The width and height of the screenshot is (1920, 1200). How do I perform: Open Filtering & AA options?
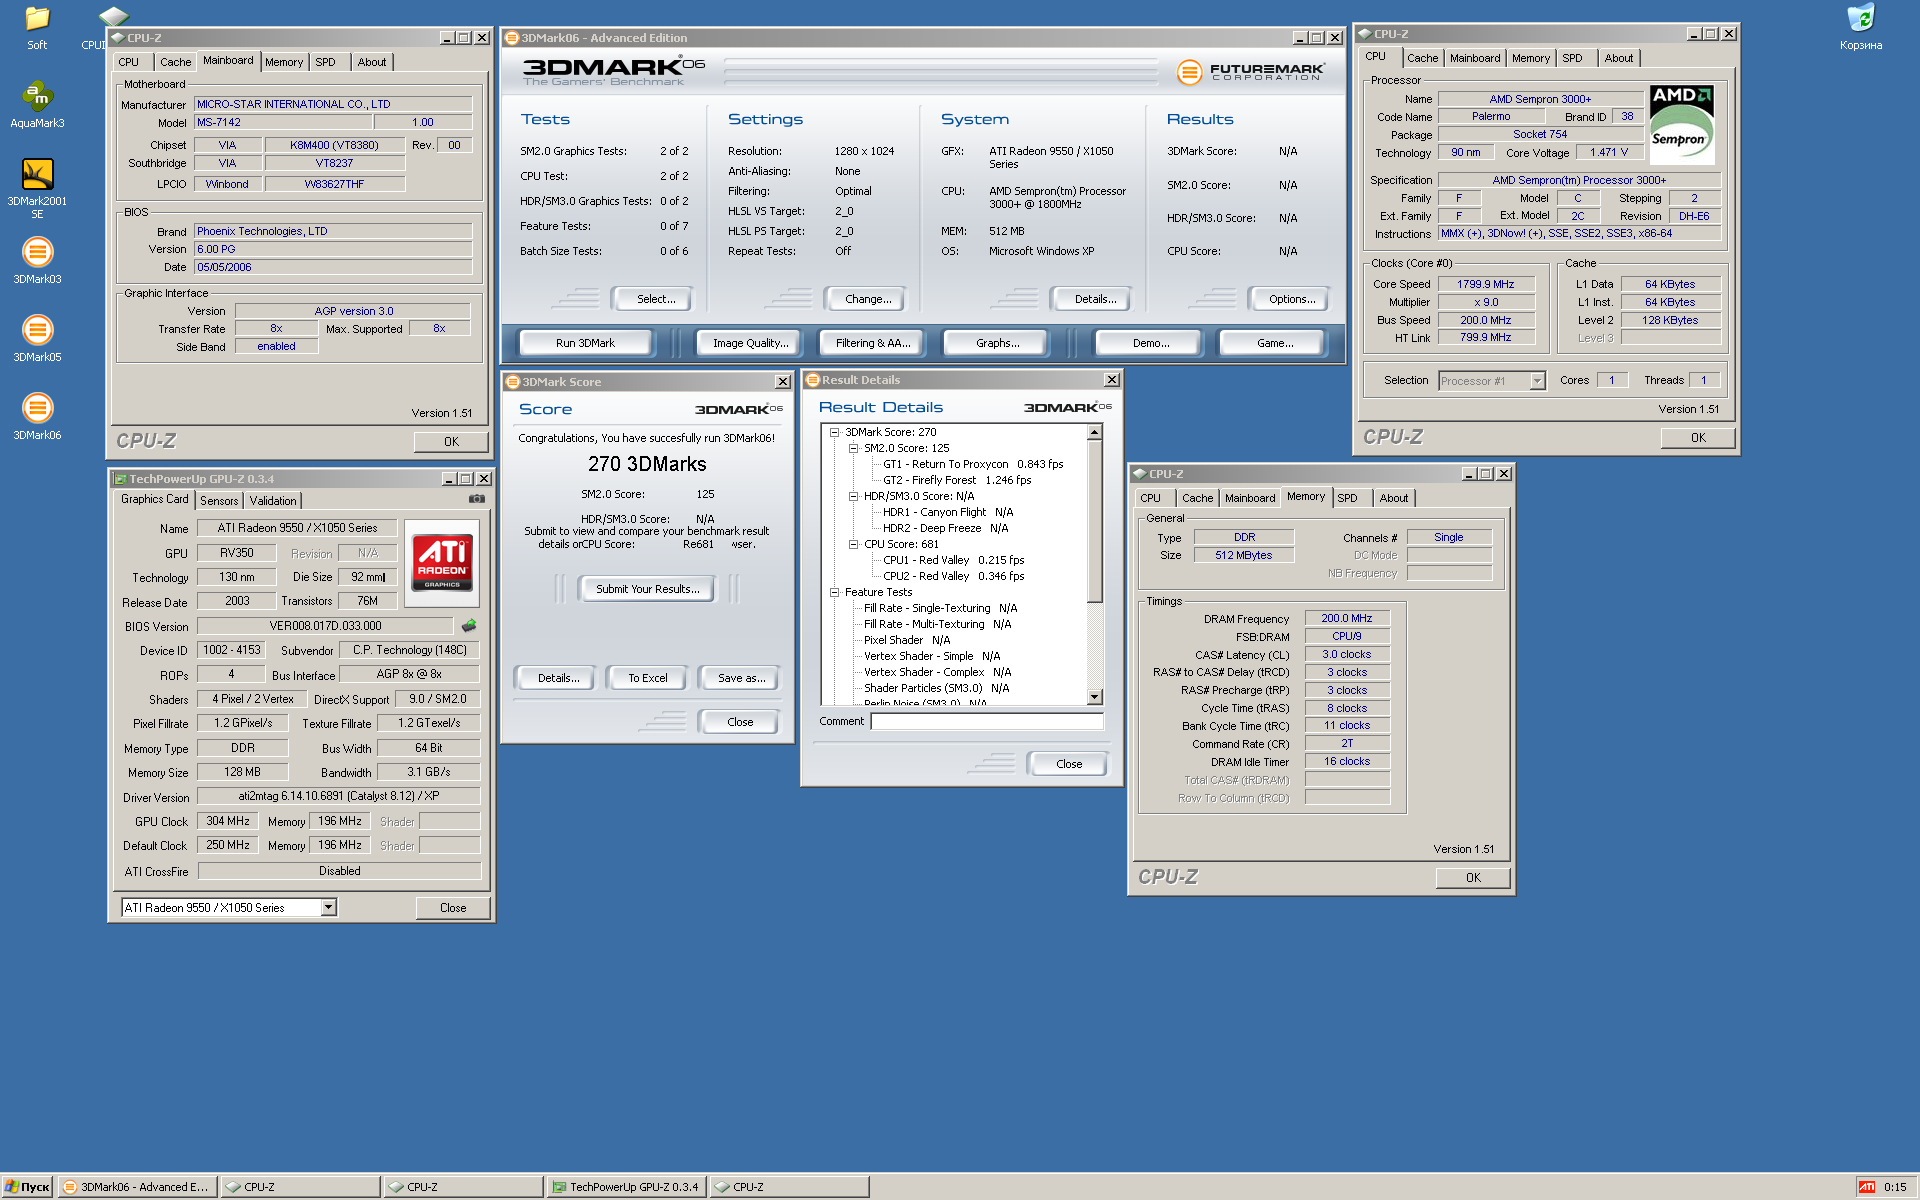(873, 343)
